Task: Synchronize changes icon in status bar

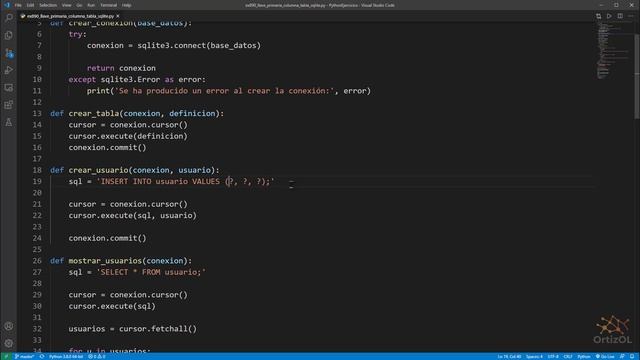Action: 42,356
